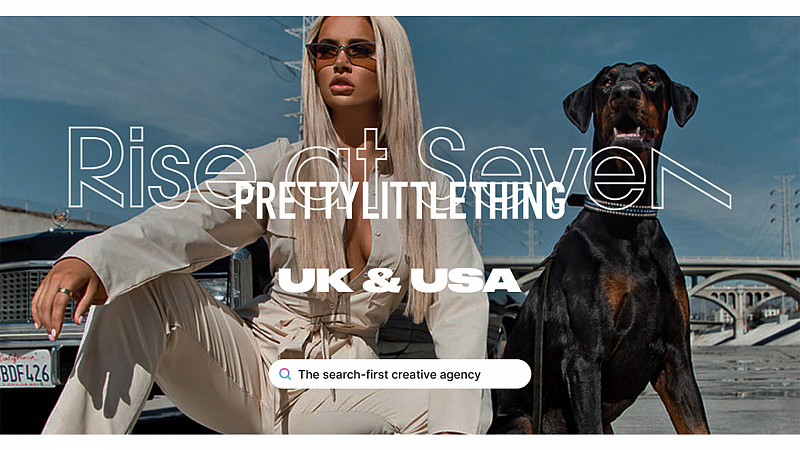Click the magnifying glass search icon
800x450 pixels.
coord(285,374)
